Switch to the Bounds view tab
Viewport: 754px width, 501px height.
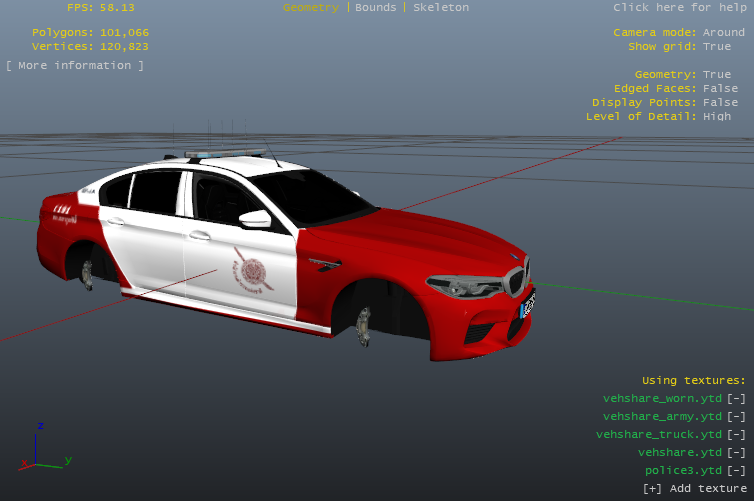coord(376,8)
